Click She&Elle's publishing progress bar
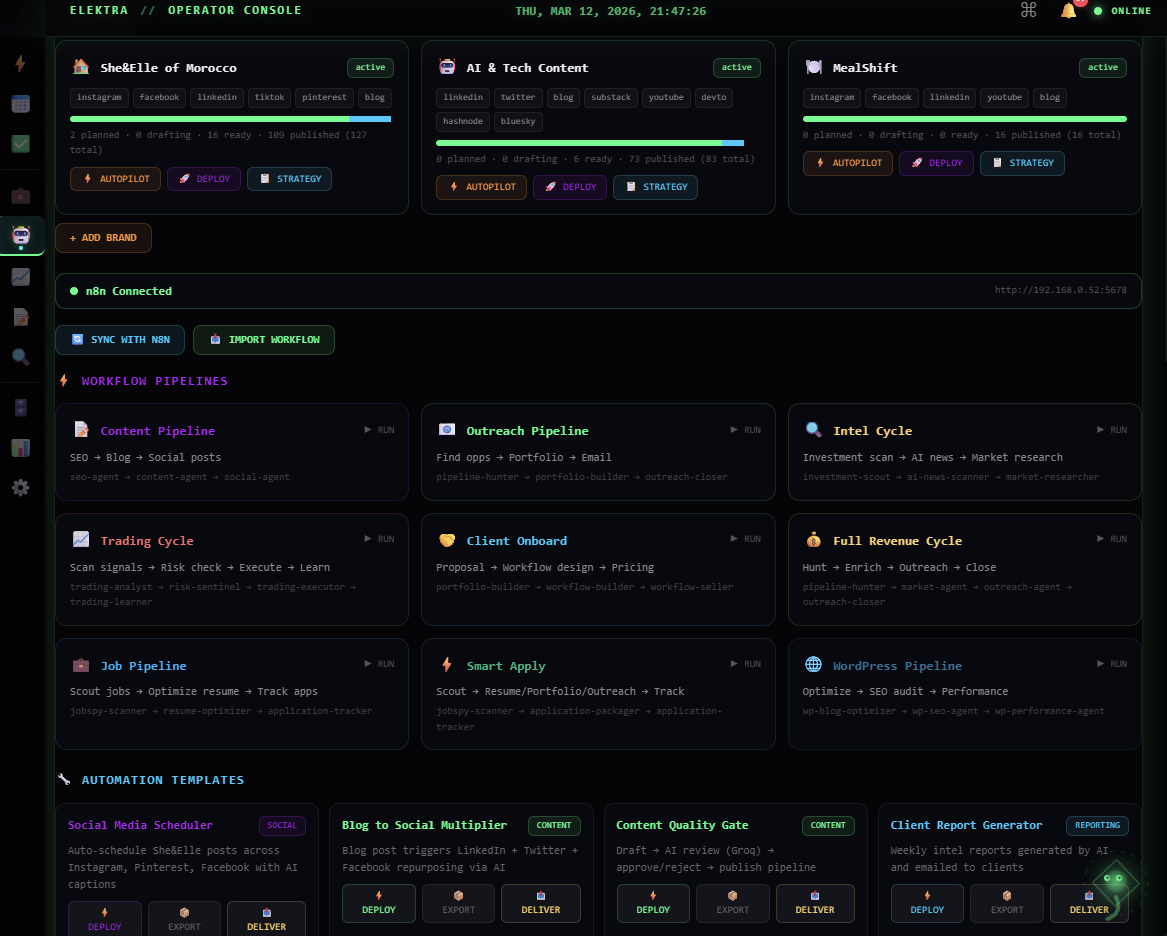 pyautogui.click(x=232, y=118)
